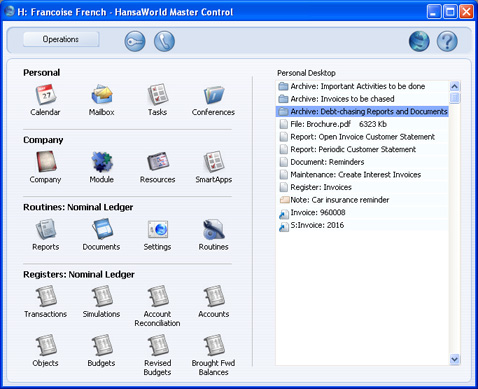478x389 pixels.
Task: Open the Conferences icon
Action: tap(213, 95)
